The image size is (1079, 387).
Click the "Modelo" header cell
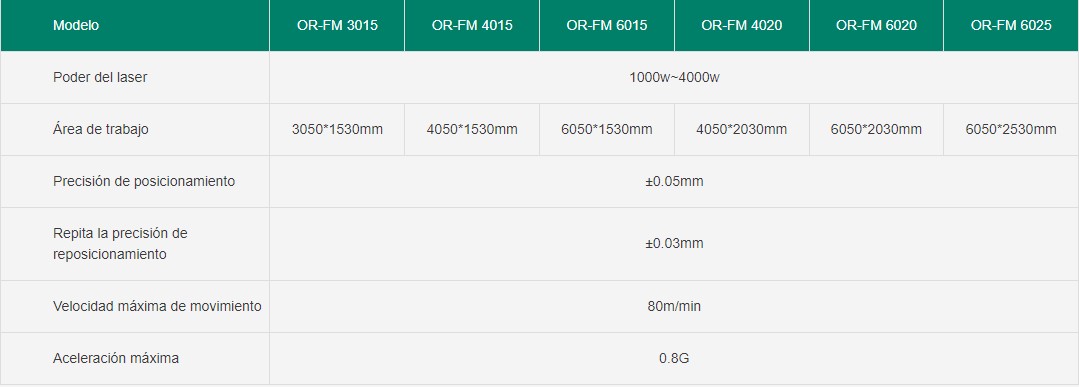135,25
